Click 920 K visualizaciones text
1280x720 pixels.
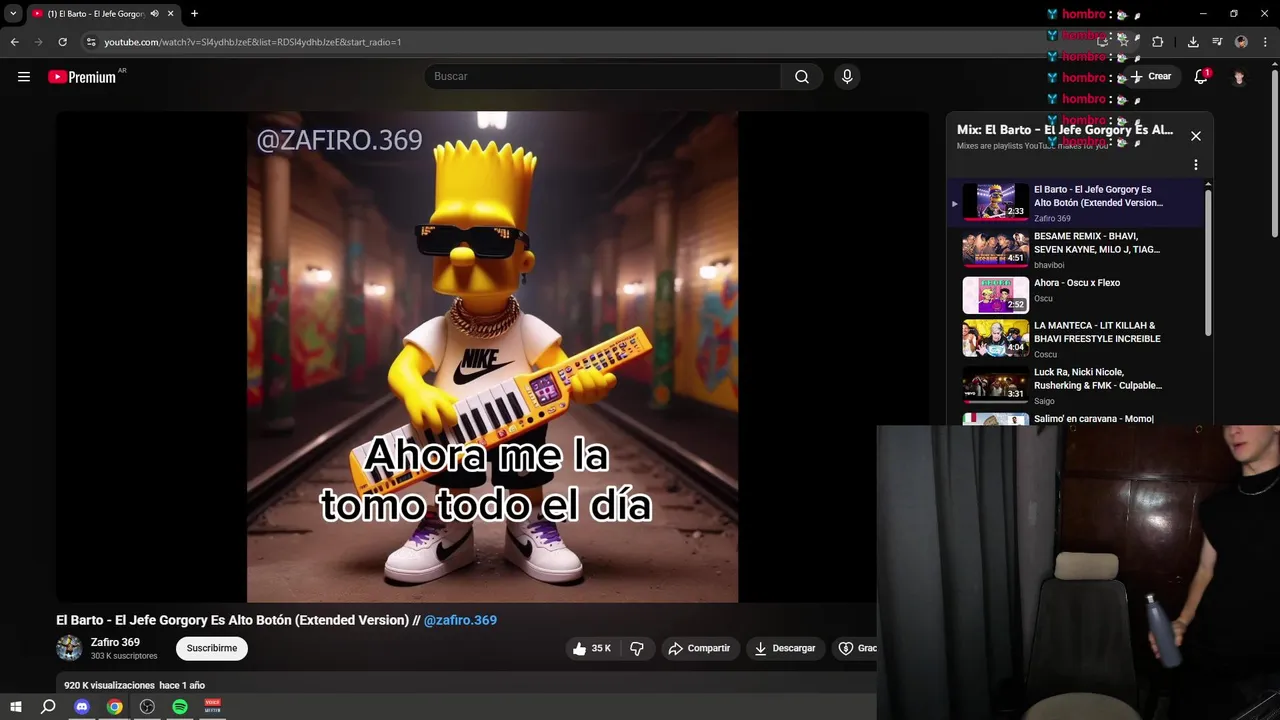point(109,685)
